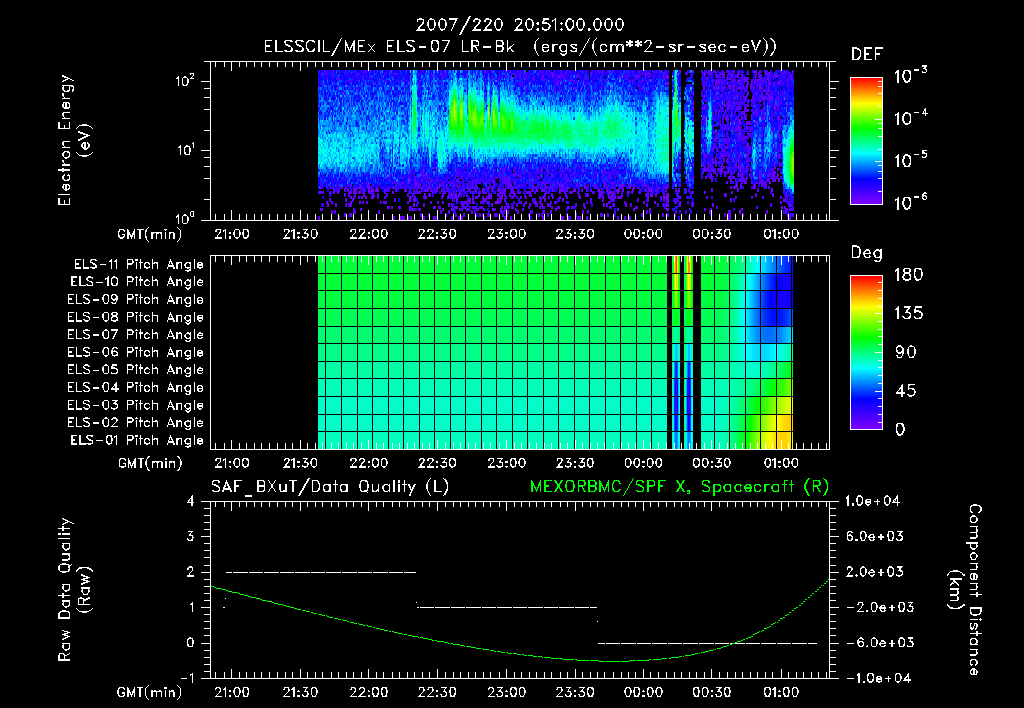Viewport: 1024px width, 708px height.
Task: Click the 23:00 tick under bottom plot
Action: pos(506,692)
